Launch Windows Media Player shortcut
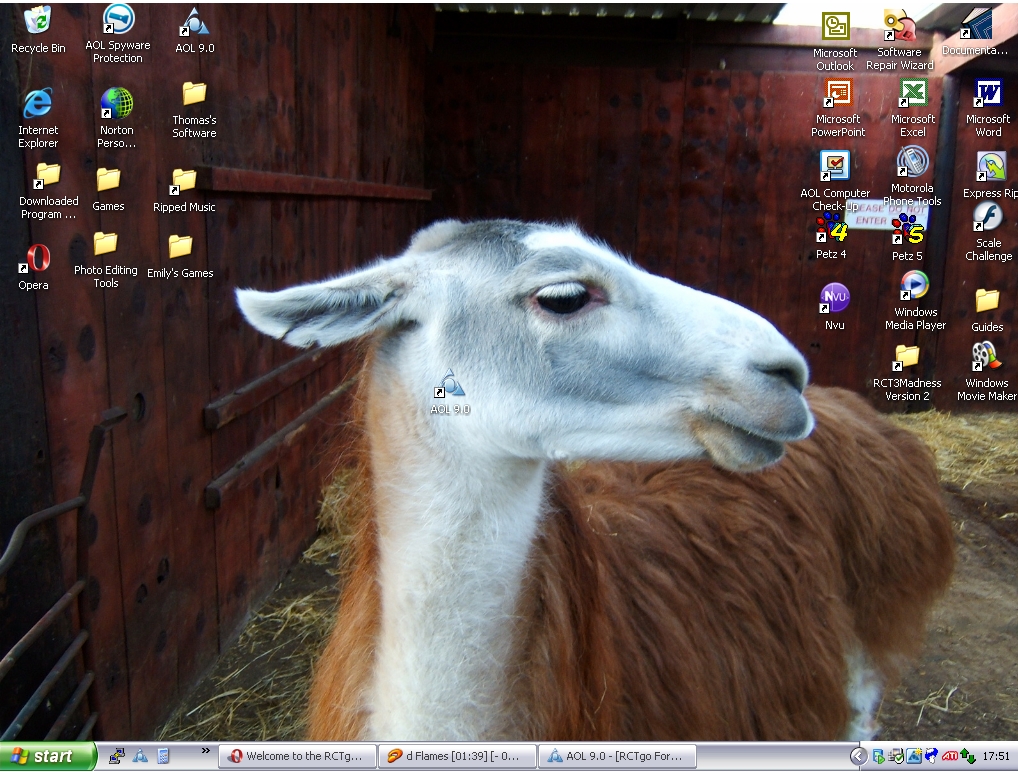 [x=914, y=287]
